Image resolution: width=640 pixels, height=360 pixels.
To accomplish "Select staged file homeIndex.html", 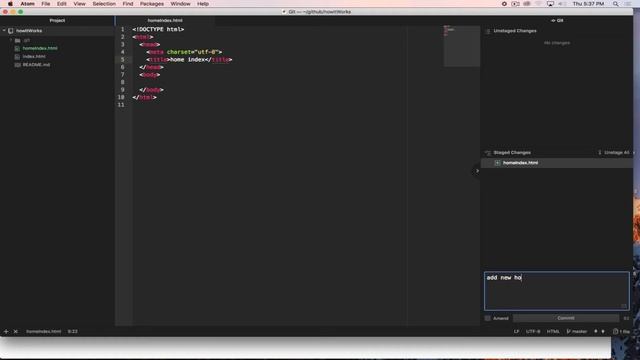I will coord(557,163).
